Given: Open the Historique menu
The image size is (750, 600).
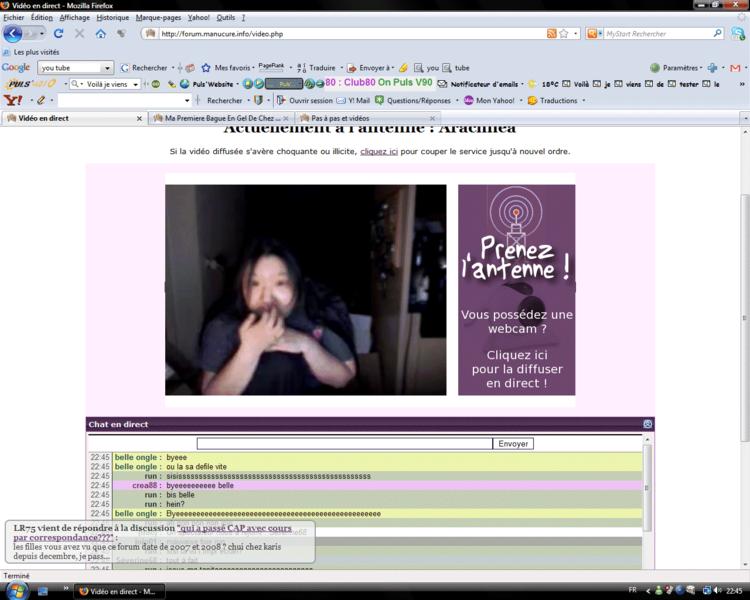Looking at the screenshot, I should click(112, 17).
